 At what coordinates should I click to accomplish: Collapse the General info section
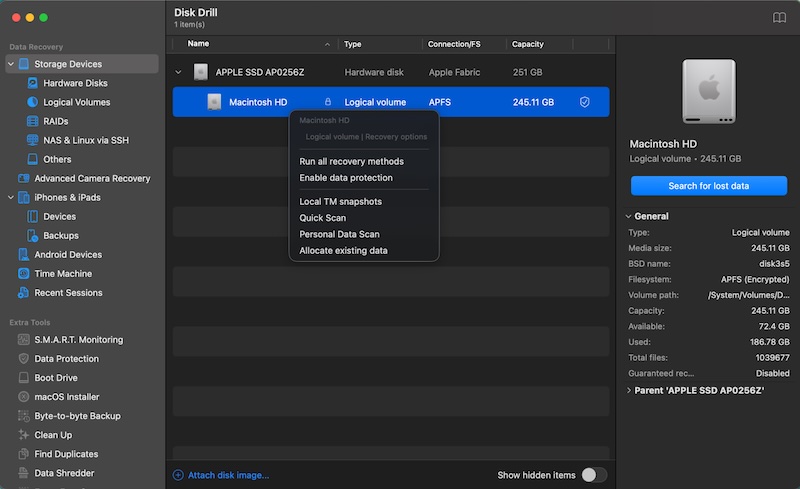point(629,216)
